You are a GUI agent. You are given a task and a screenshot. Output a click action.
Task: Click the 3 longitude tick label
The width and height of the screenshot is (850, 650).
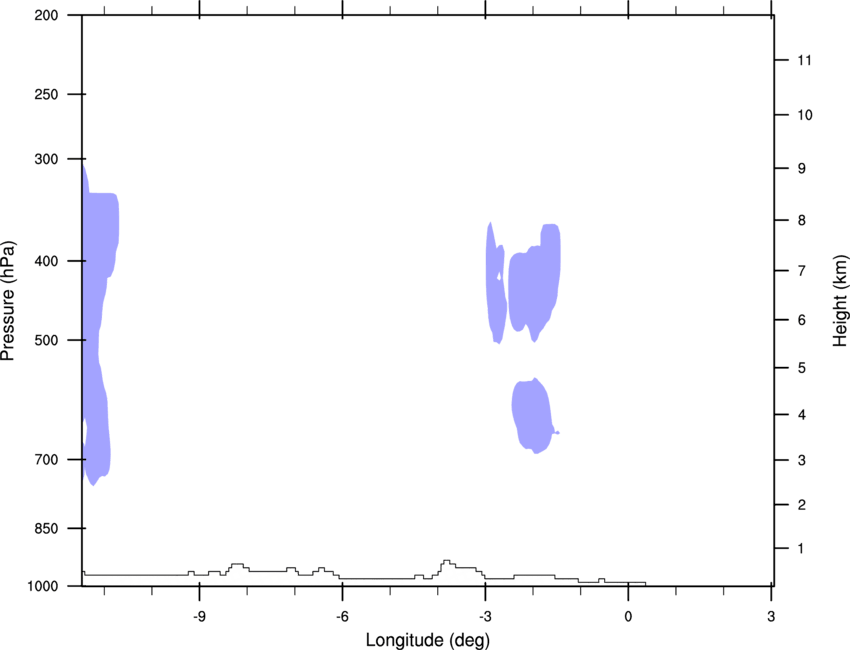(x=771, y=616)
